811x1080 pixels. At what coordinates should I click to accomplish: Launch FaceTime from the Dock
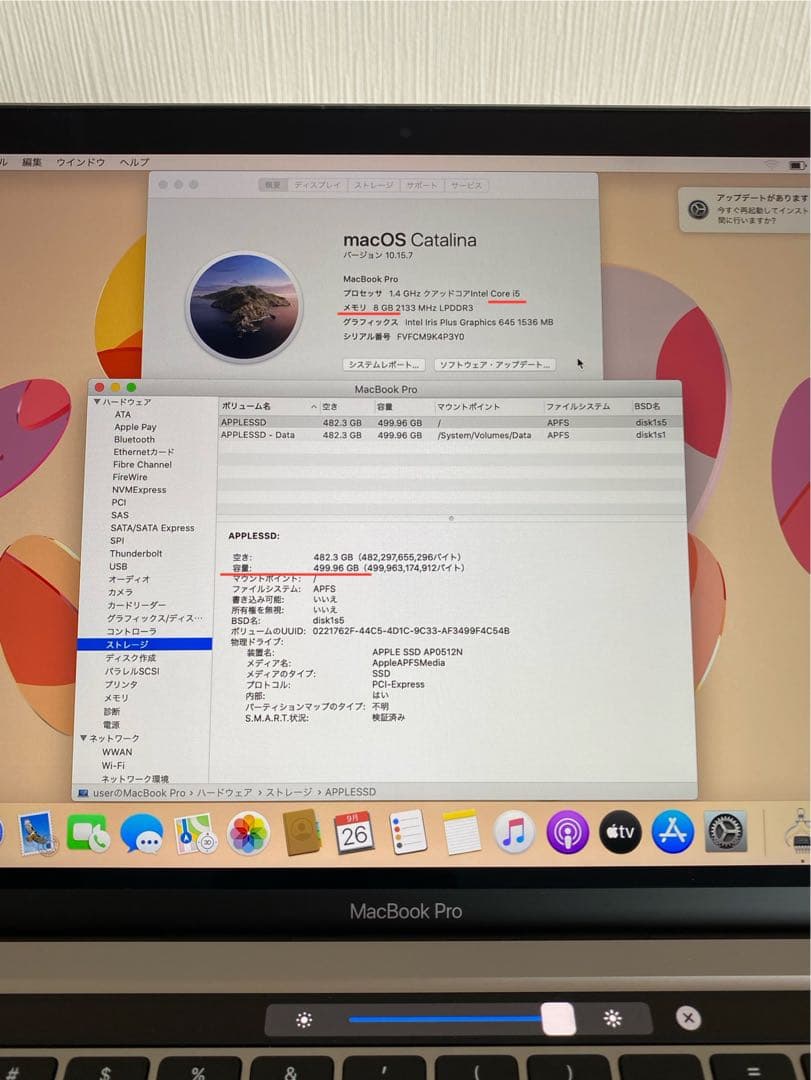pyautogui.click(x=88, y=833)
